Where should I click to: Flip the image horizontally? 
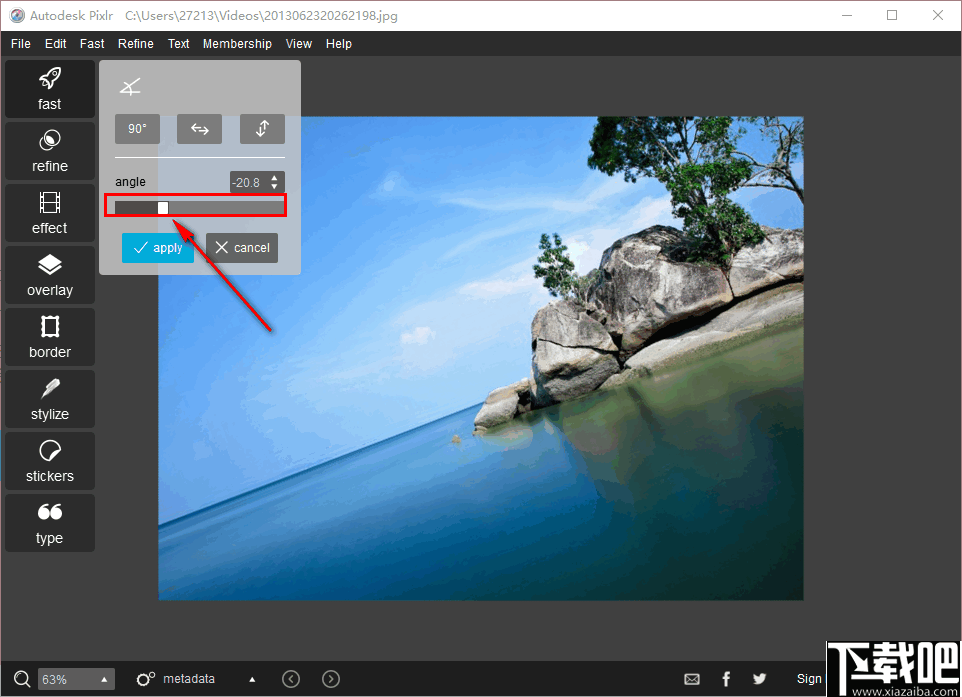[x=199, y=129]
